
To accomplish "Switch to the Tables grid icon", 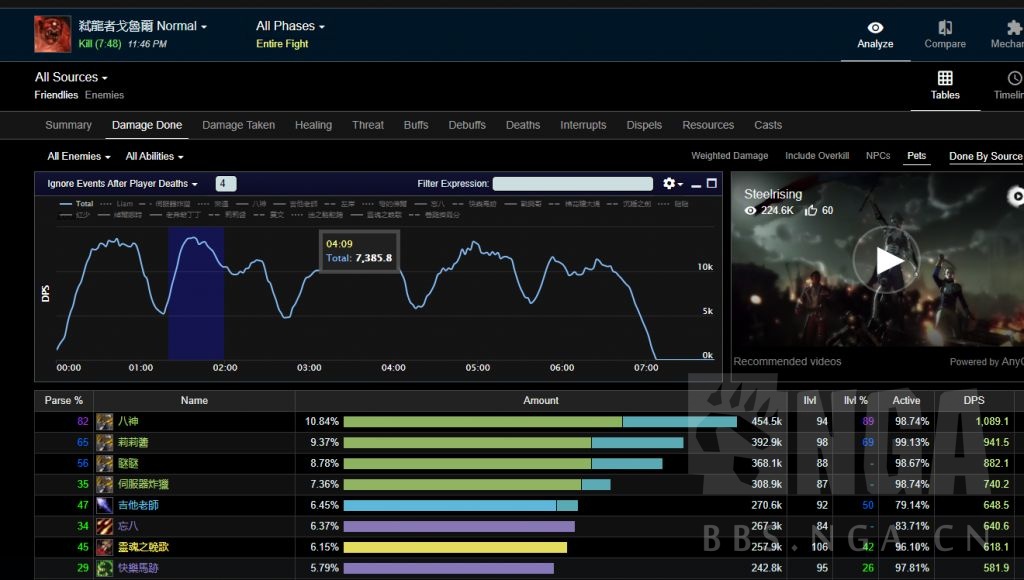I will [x=945, y=78].
